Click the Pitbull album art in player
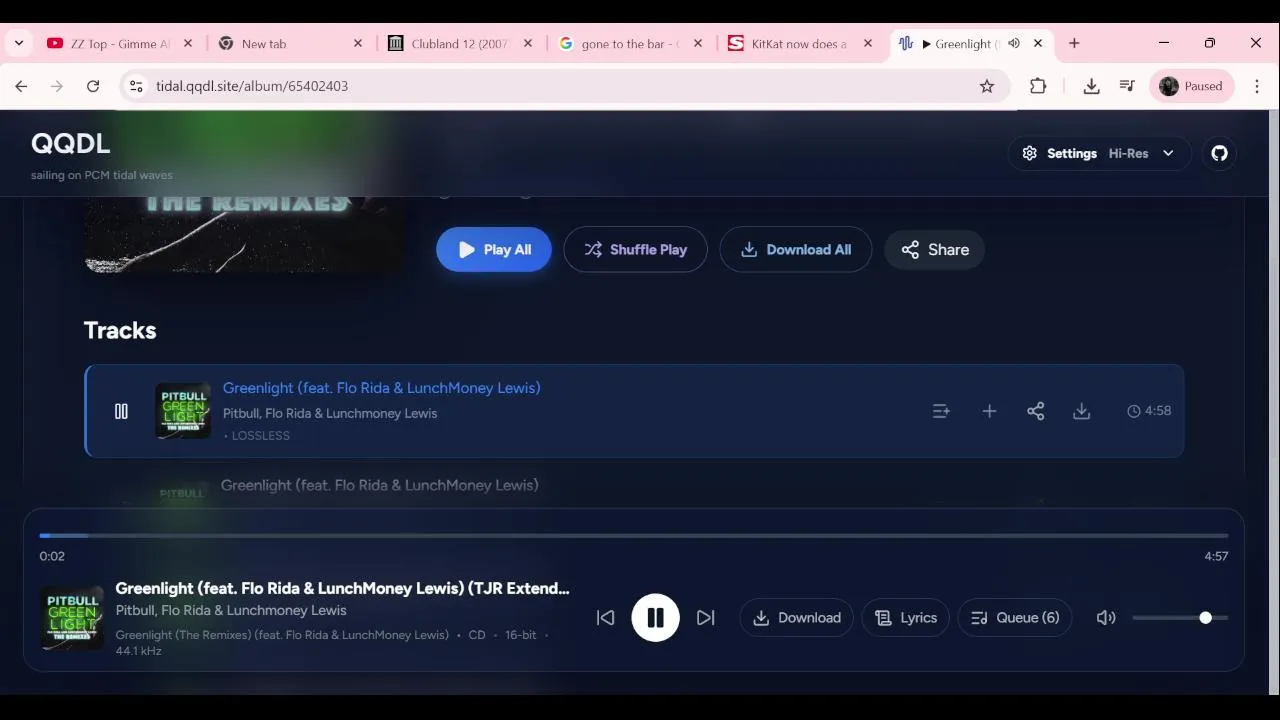The width and height of the screenshot is (1280, 720). pos(72,618)
